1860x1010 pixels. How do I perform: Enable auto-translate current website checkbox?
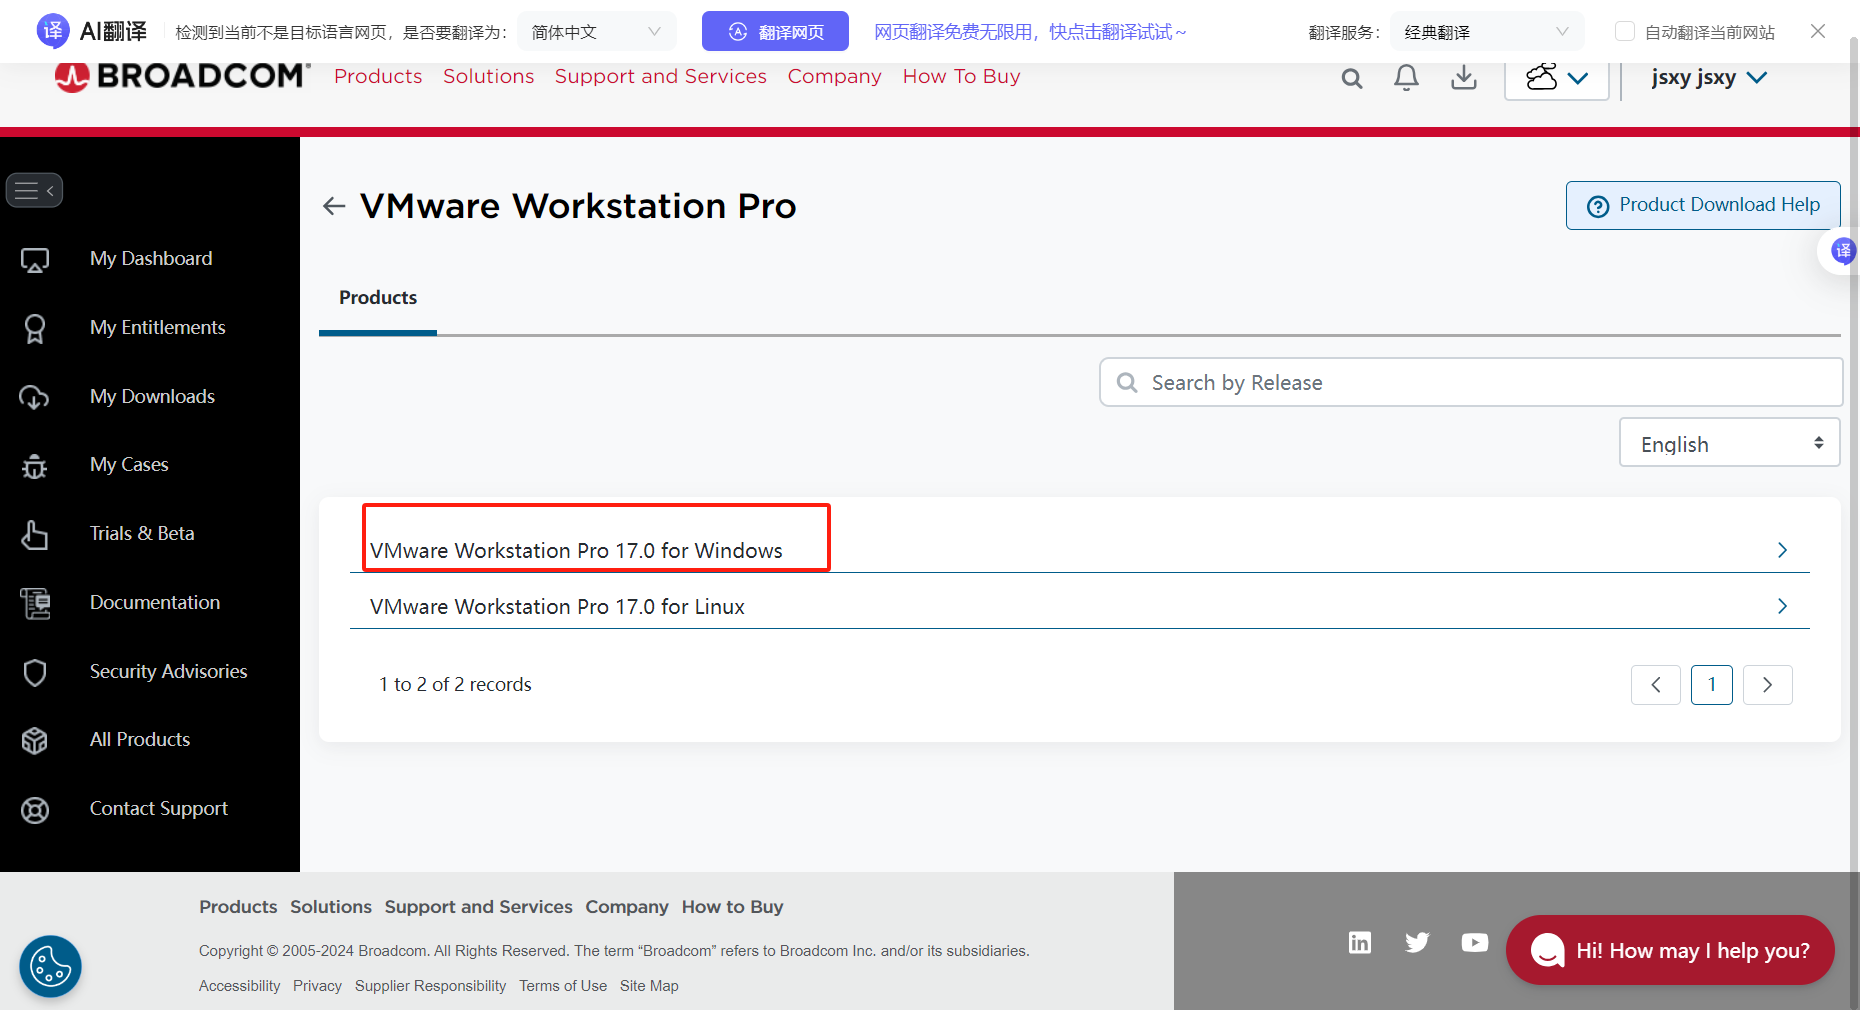coord(1625,32)
